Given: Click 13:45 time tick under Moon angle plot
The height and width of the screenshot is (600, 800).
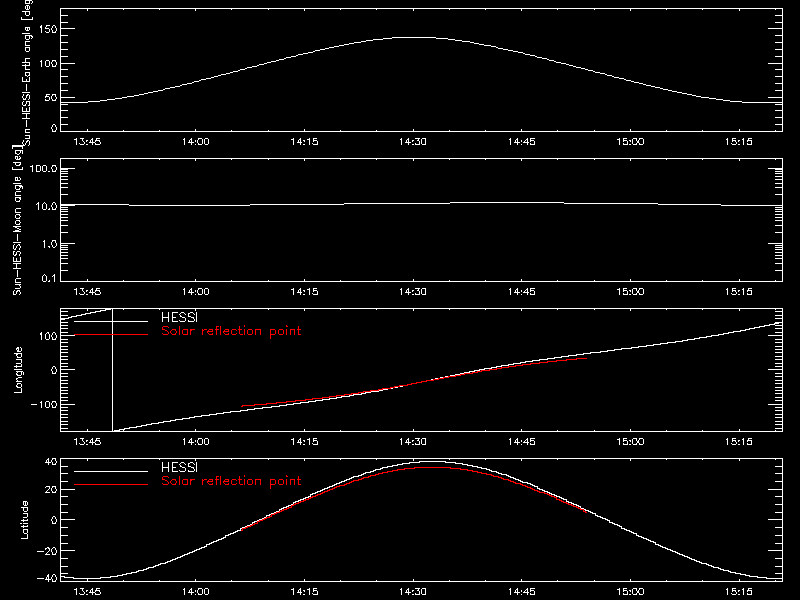Looking at the screenshot, I should tap(87, 291).
